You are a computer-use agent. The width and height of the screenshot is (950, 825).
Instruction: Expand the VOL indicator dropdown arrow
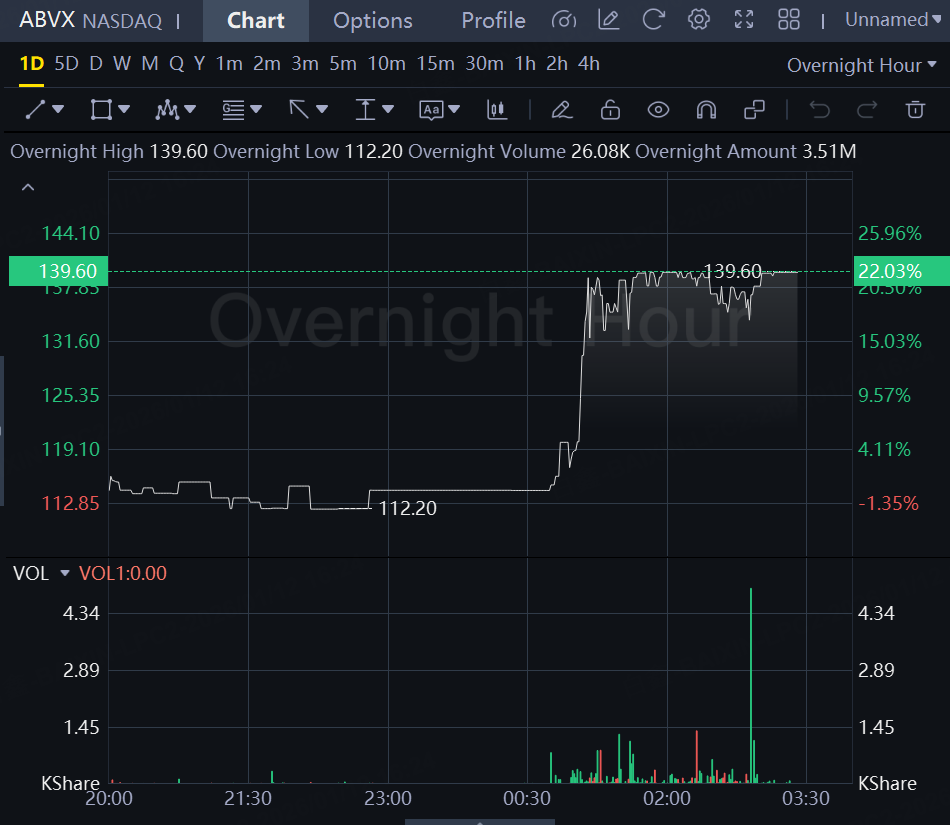click(65, 573)
